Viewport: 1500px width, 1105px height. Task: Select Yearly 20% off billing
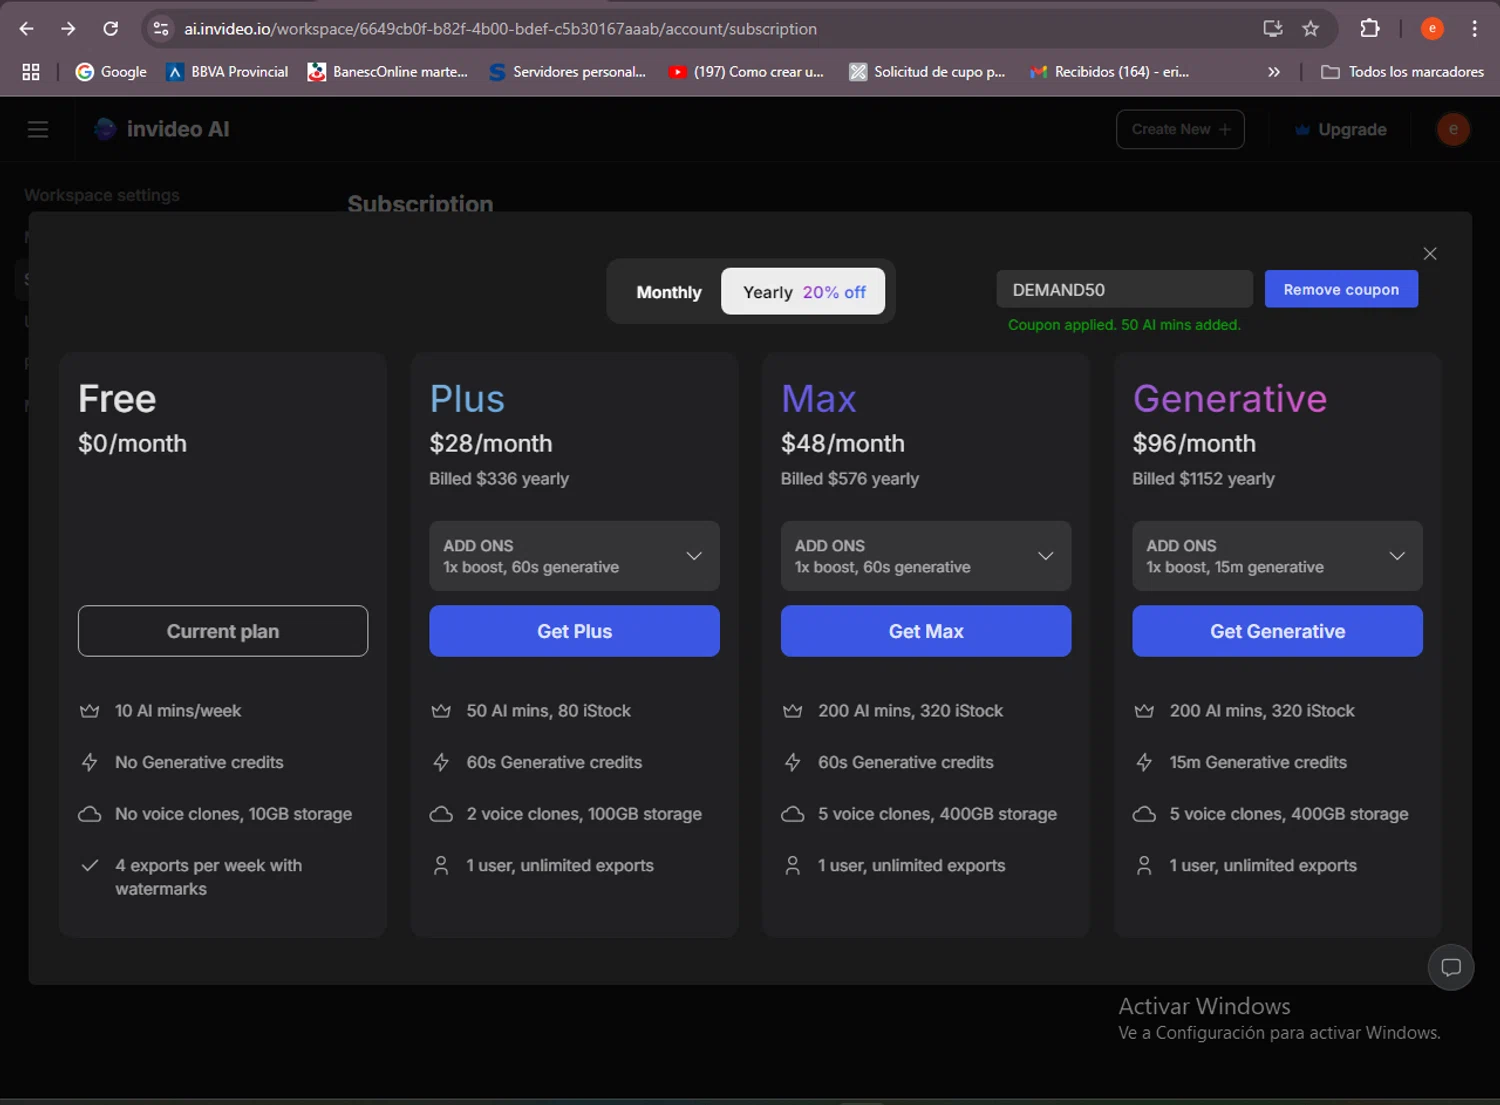803,292
